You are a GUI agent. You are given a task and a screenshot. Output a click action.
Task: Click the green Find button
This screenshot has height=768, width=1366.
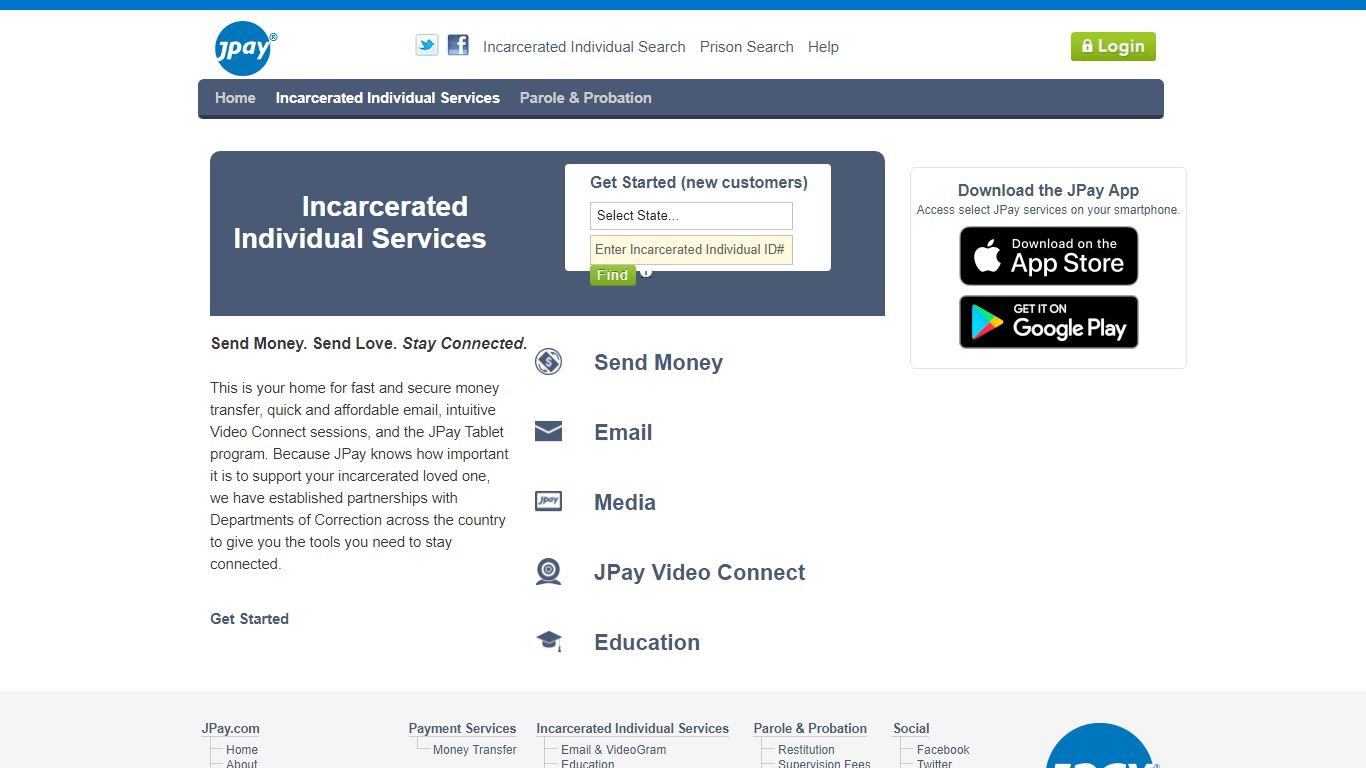pyautogui.click(x=612, y=275)
